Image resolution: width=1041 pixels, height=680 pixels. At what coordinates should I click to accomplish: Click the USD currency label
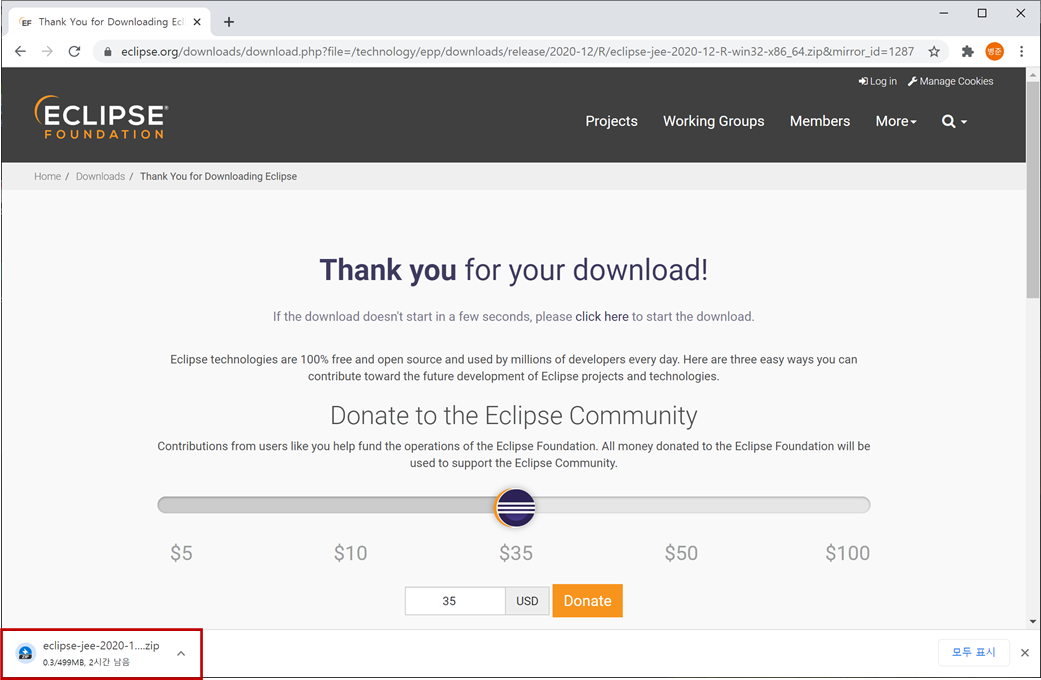pos(527,601)
